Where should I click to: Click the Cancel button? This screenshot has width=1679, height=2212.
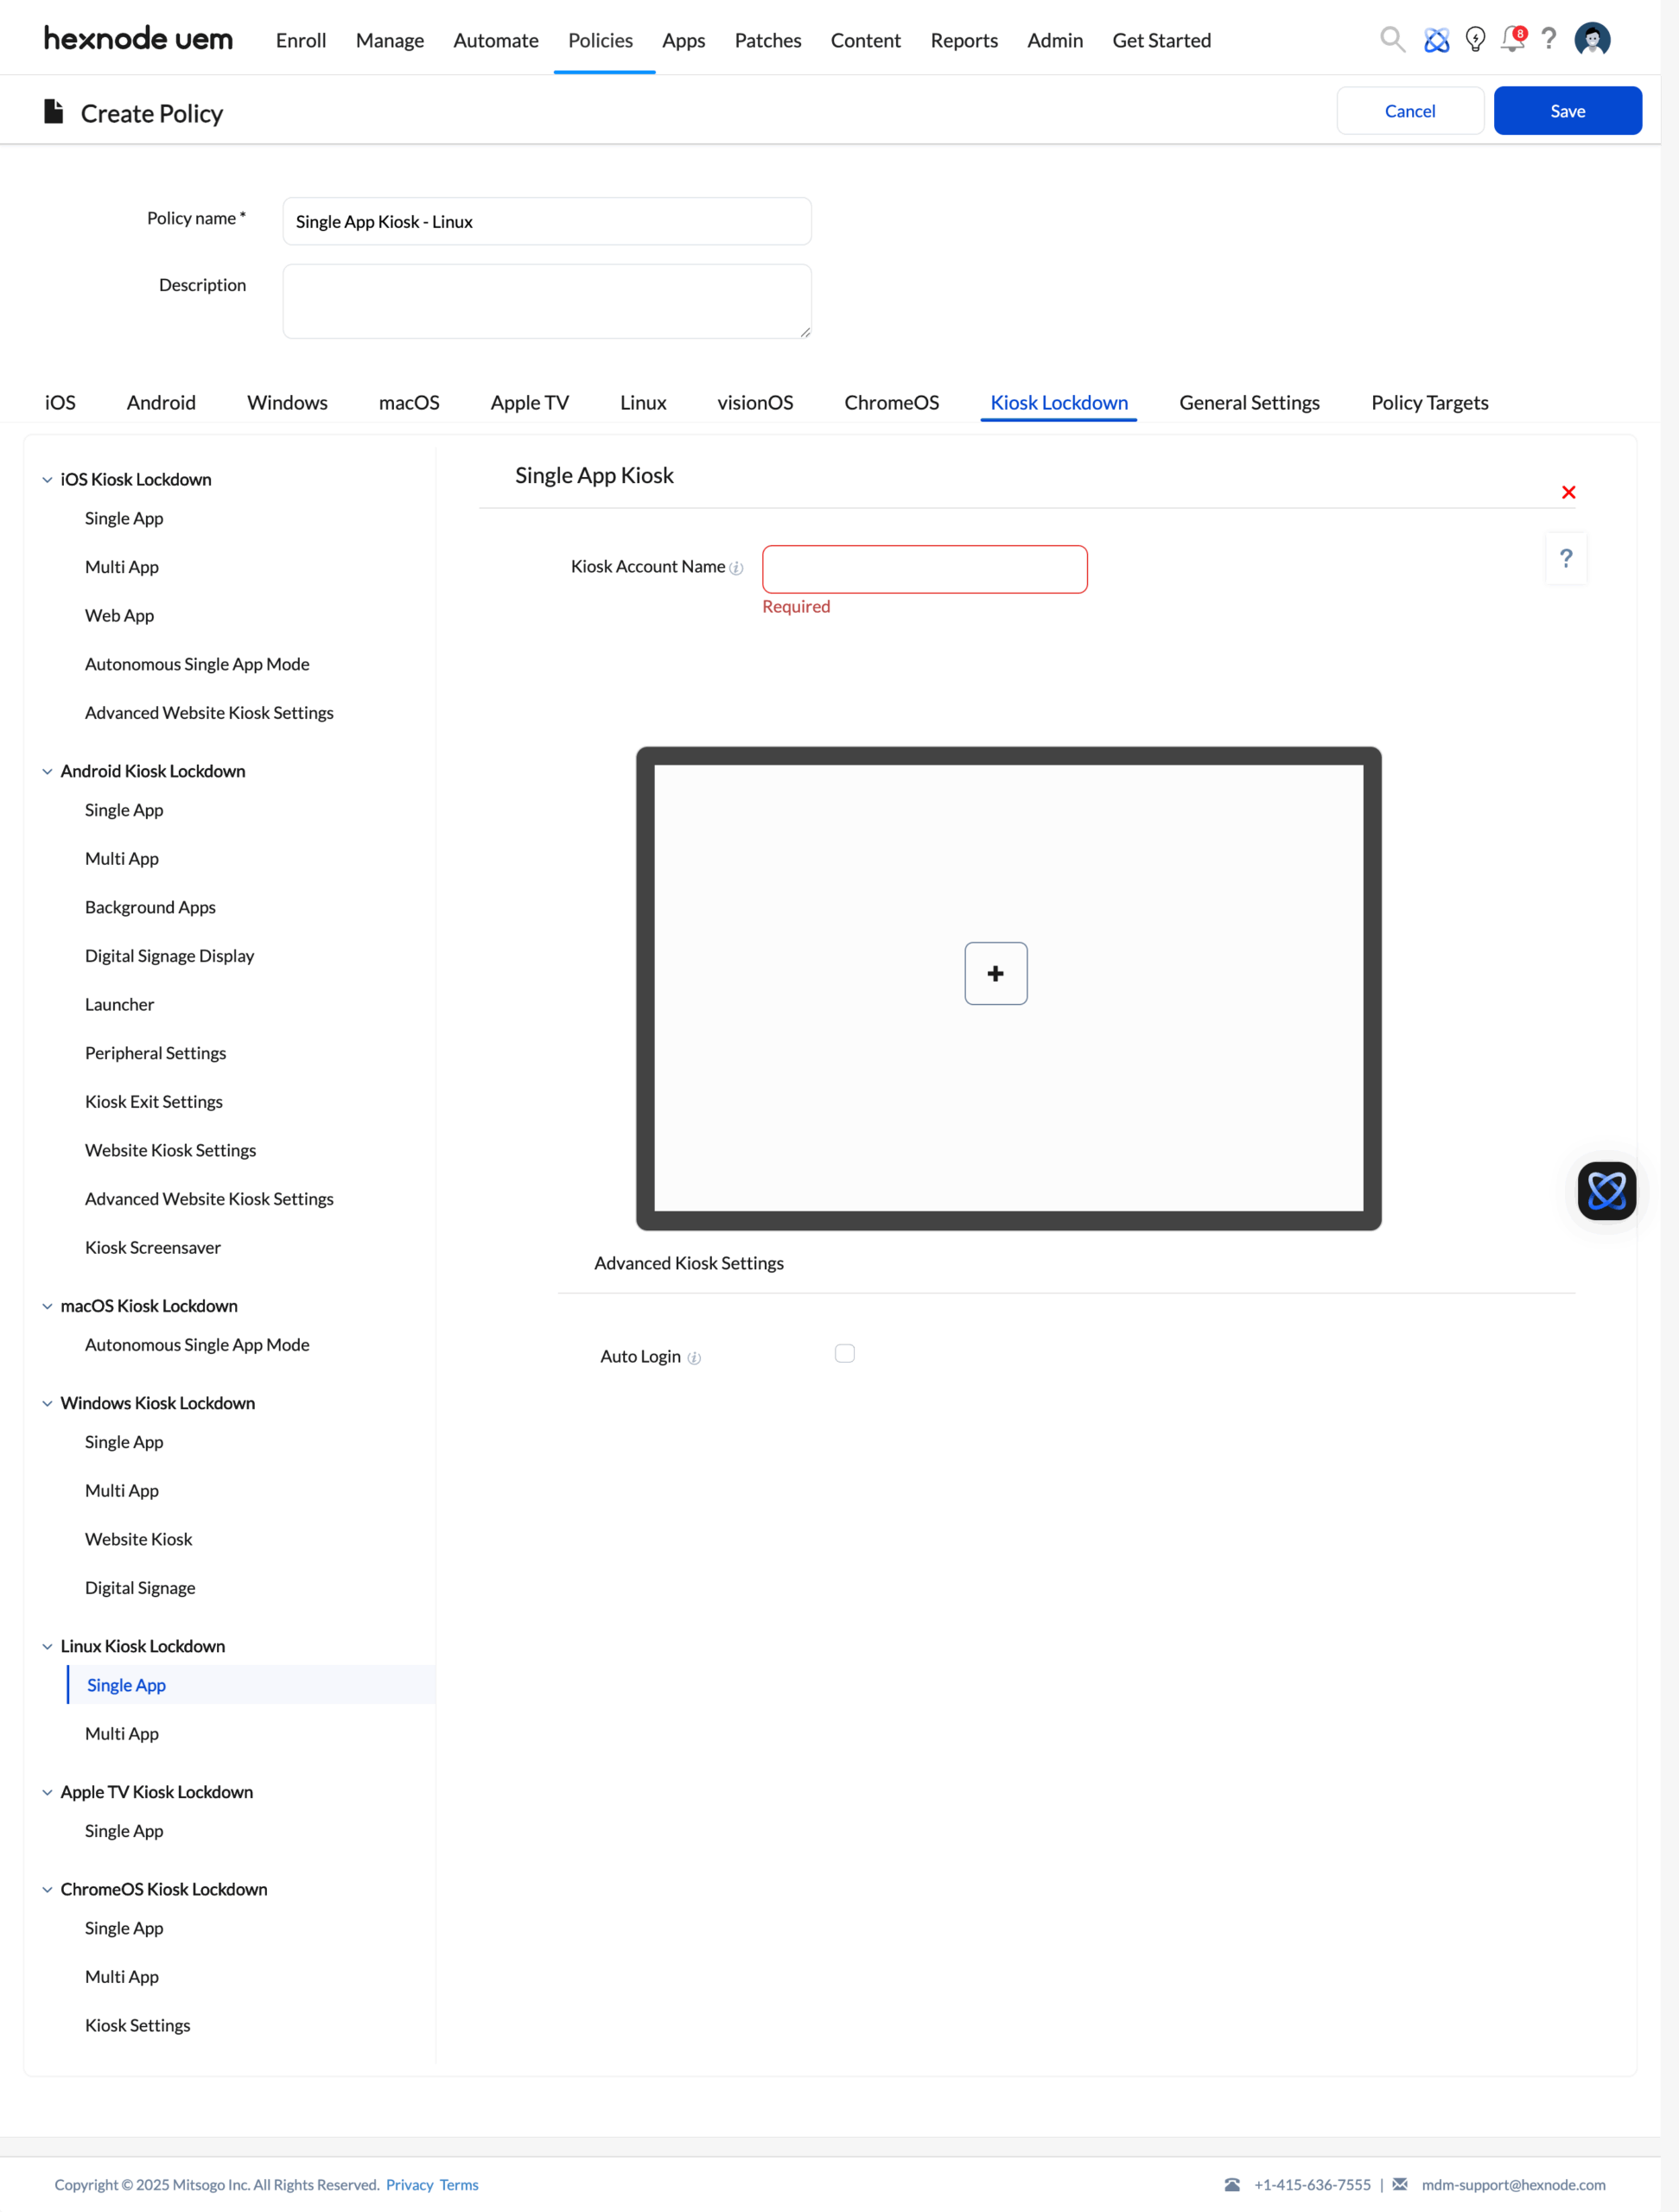(1410, 110)
